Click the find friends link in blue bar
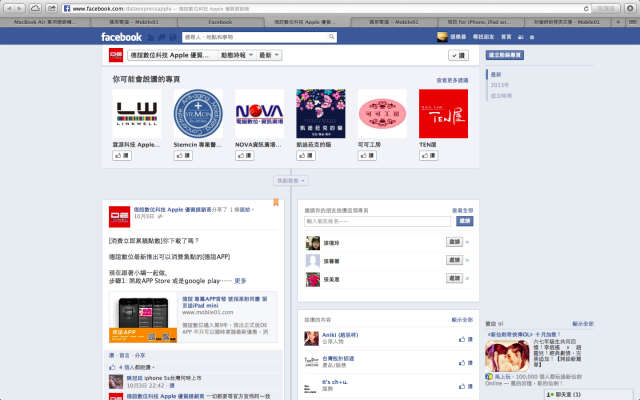This screenshot has height=400, width=640. click(x=483, y=37)
